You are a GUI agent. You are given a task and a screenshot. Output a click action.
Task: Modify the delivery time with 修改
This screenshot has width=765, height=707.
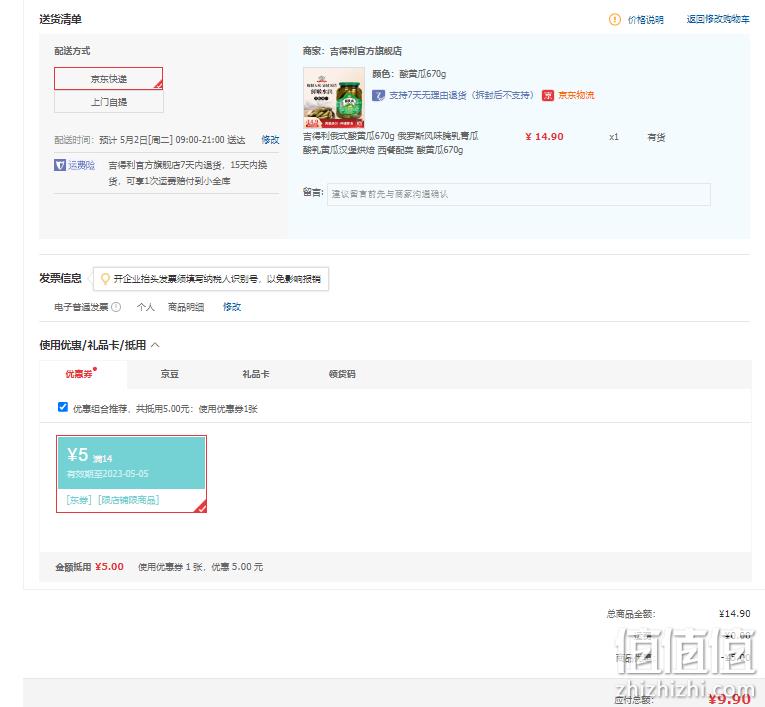[270, 140]
